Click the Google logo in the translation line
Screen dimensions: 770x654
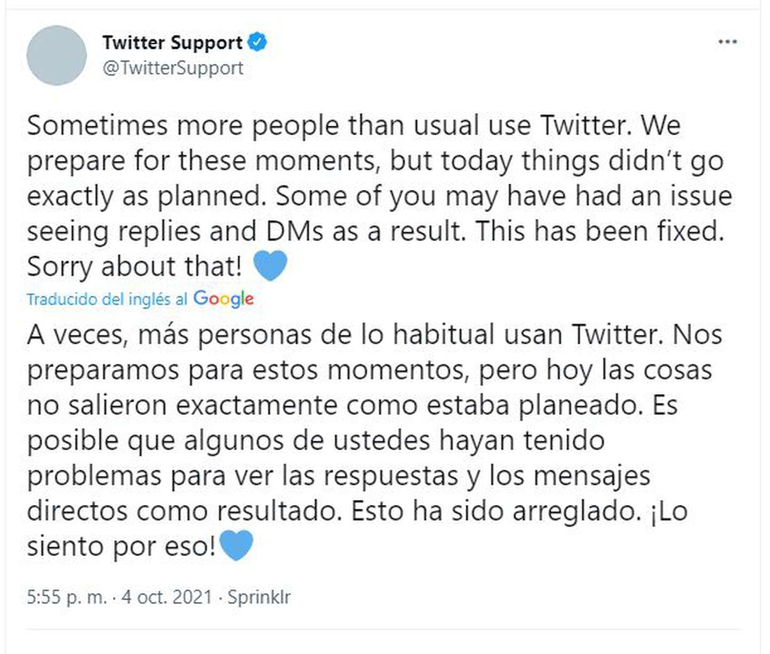pyautogui.click(x=224, y=298)
